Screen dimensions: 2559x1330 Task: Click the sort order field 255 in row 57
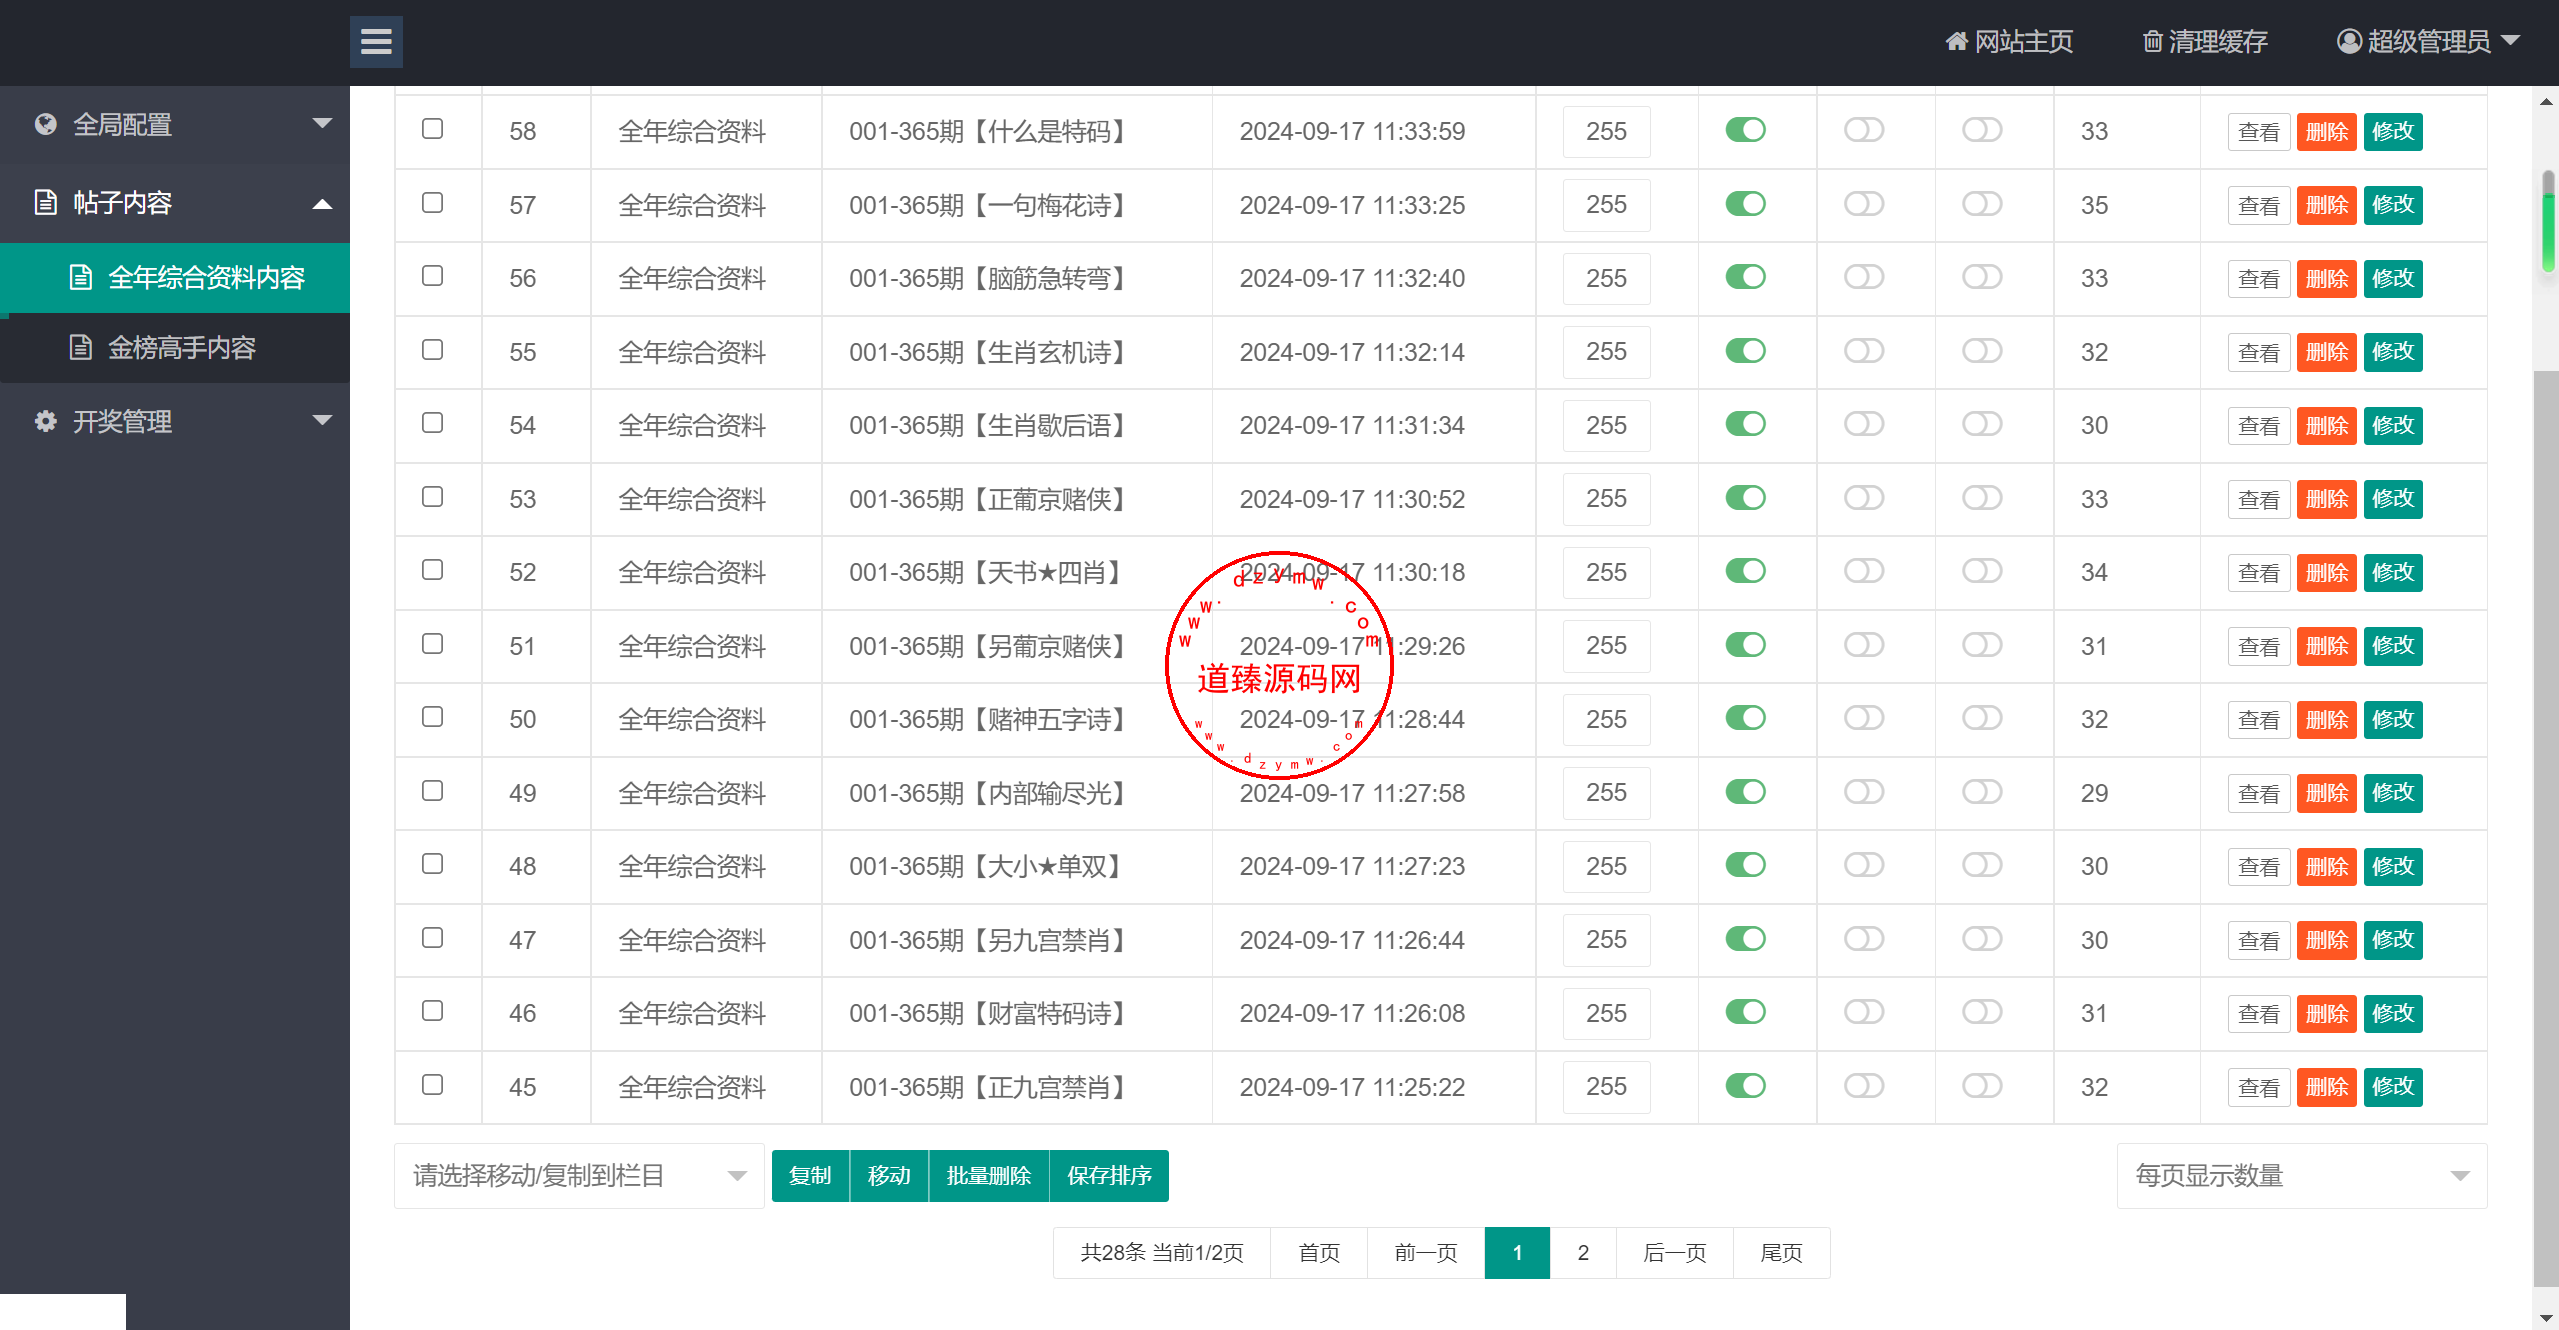click(1606, 205)
